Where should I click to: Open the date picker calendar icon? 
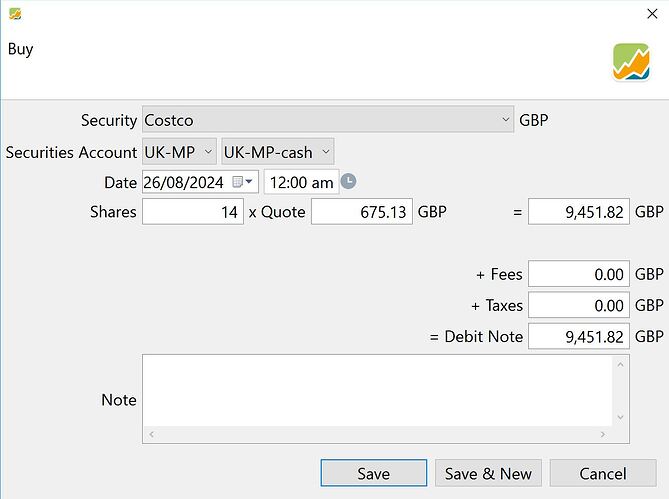coord(242,182)
